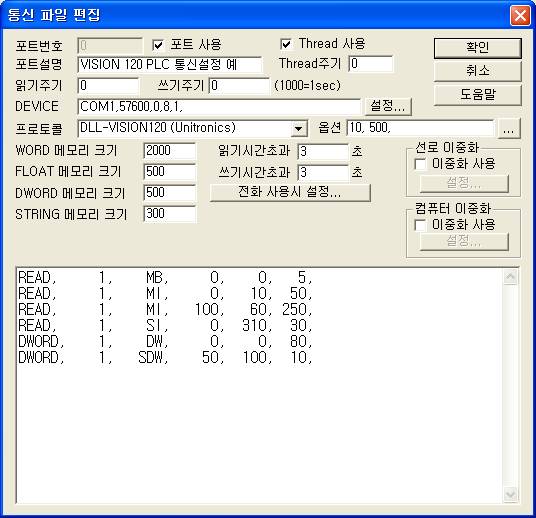This screenshot has height=518, width=536.
Task: Enable 이중화 사용 under 컴퓨터 이중화
Action: click(x=420, y=225)
